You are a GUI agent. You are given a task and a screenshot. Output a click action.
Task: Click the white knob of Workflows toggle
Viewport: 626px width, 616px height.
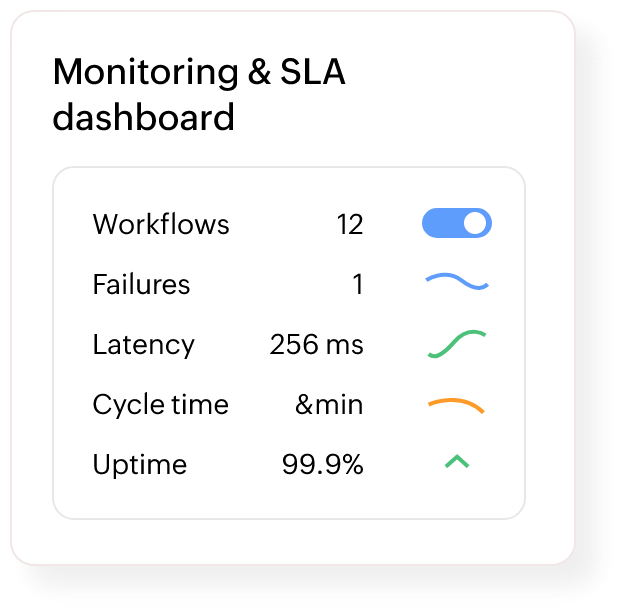[477, 223]
